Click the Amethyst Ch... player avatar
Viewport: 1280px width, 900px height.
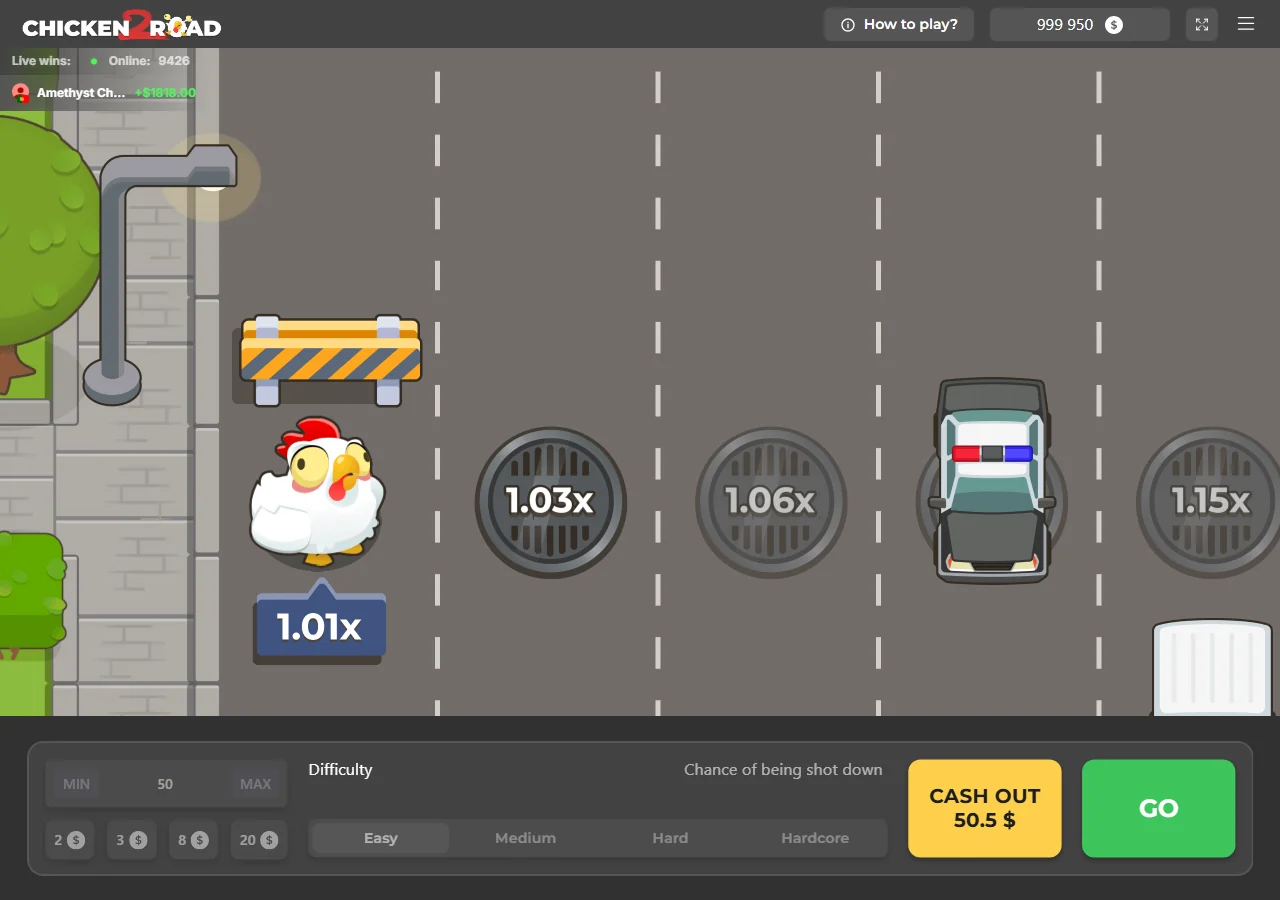point(20,93)
